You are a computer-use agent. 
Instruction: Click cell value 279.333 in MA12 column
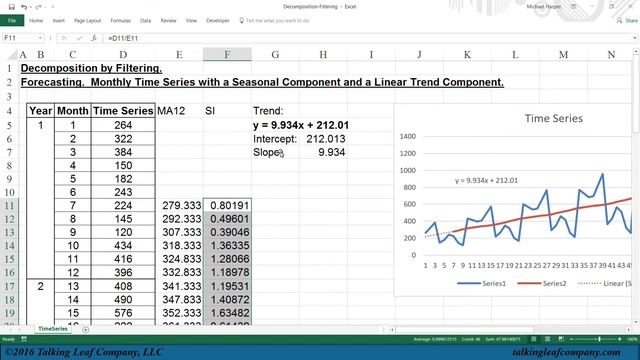coord(179,205)
